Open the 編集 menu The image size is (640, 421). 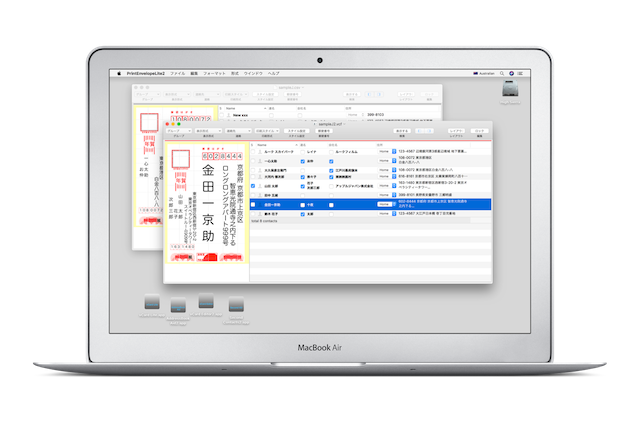(194, 74)
